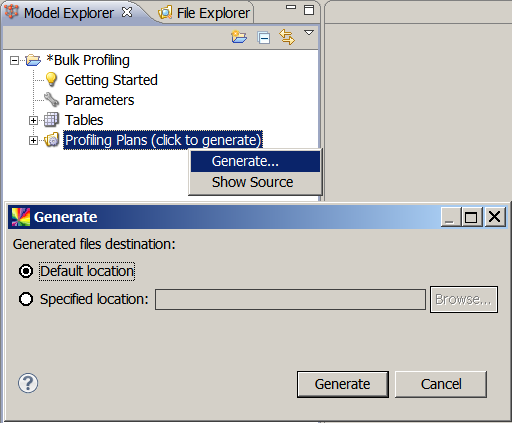The width and height of the screenshot is (512, 423).
Task: Click the Collapse All icon in Model Explorer toolbar
Action: tap(264, 38)
